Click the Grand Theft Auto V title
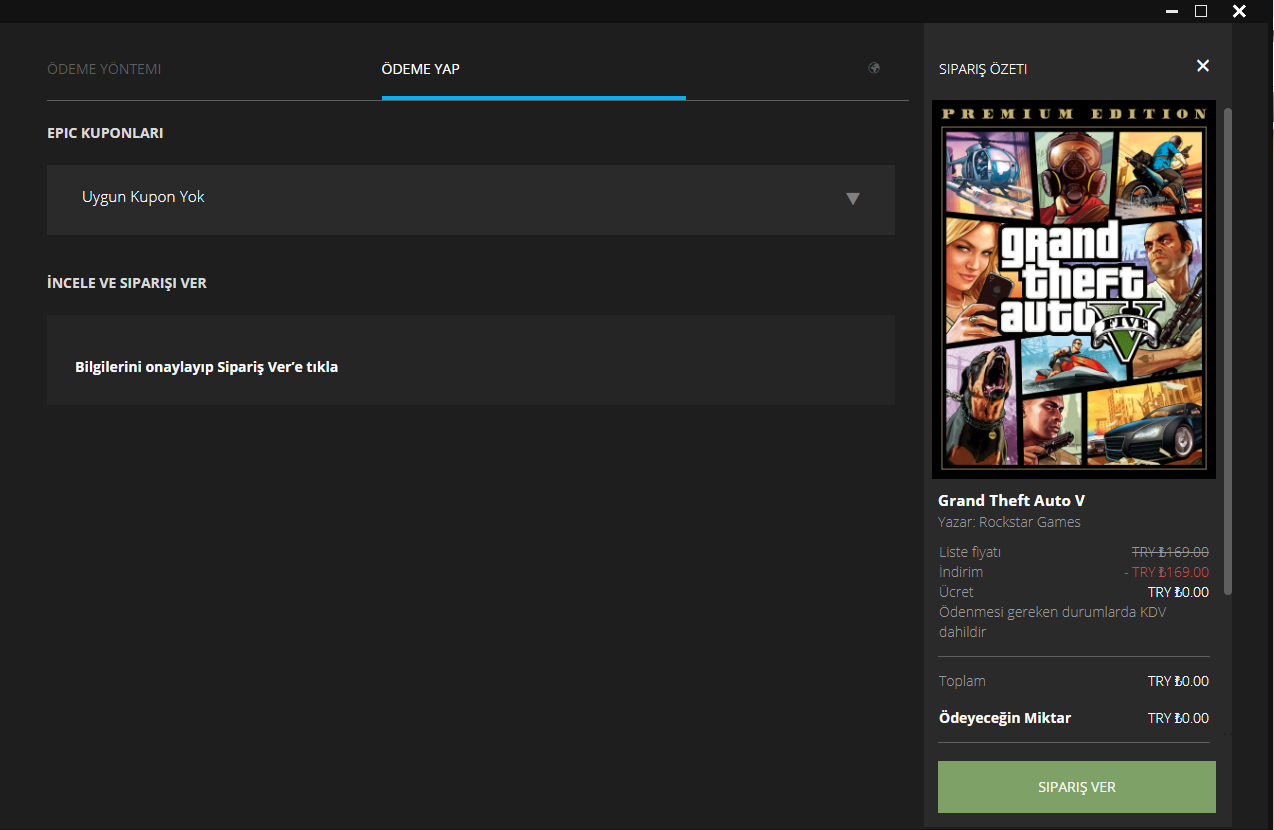Viewport: 1274px width, 830px height. (x=1011, y=500)
